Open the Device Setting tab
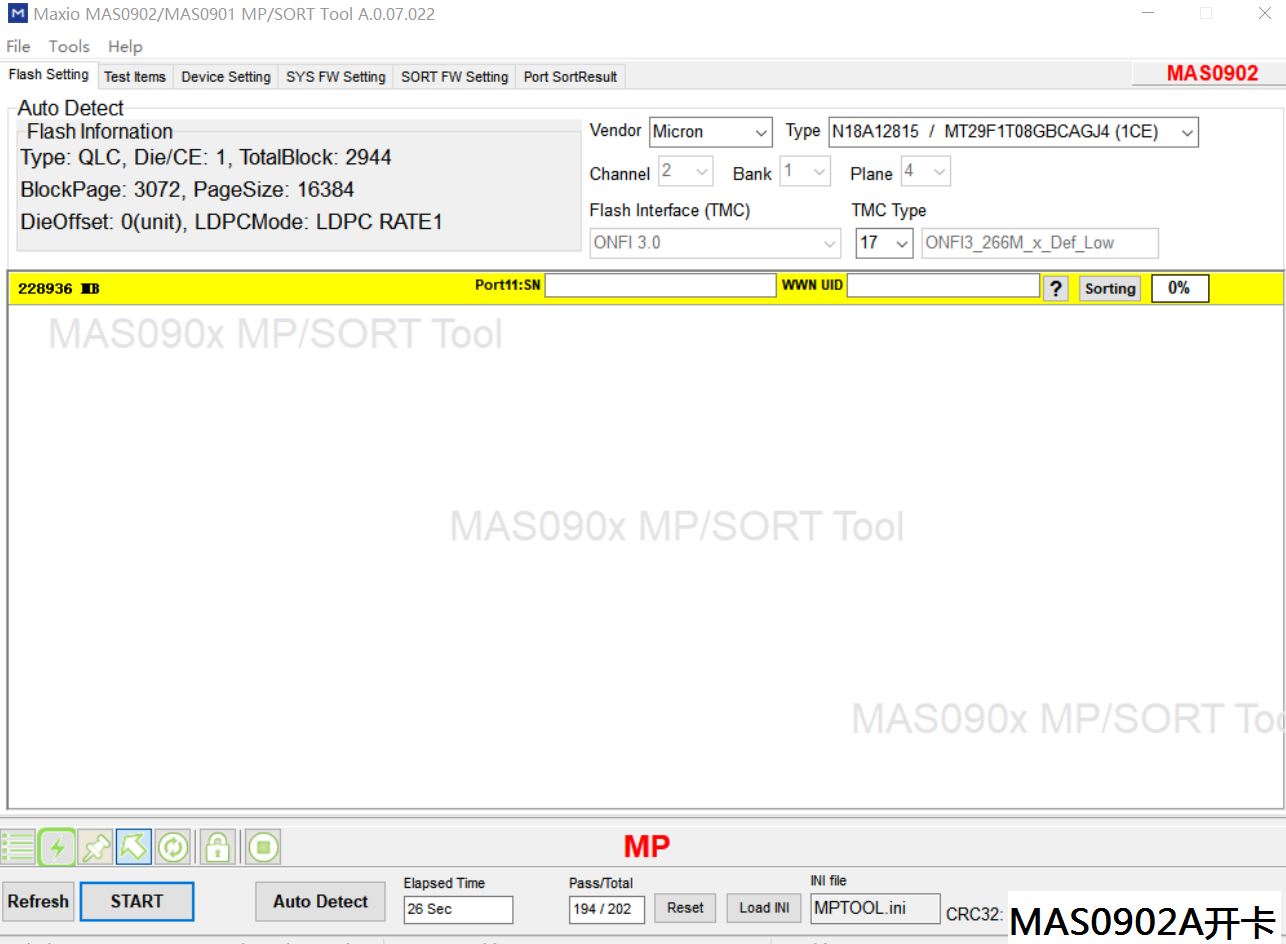The height and width of the screenshot is (944, 1286). pos(226,77)
